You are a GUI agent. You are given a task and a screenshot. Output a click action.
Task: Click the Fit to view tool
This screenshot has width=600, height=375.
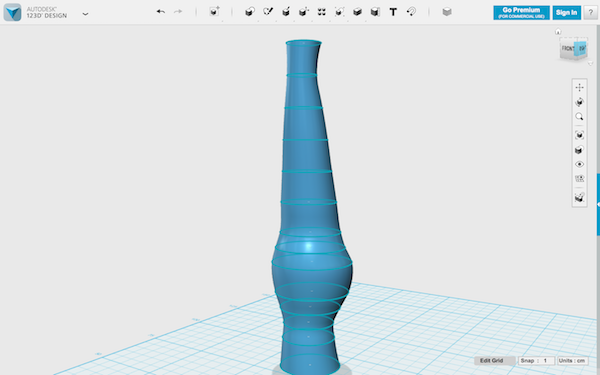click(x=579, y=135)
